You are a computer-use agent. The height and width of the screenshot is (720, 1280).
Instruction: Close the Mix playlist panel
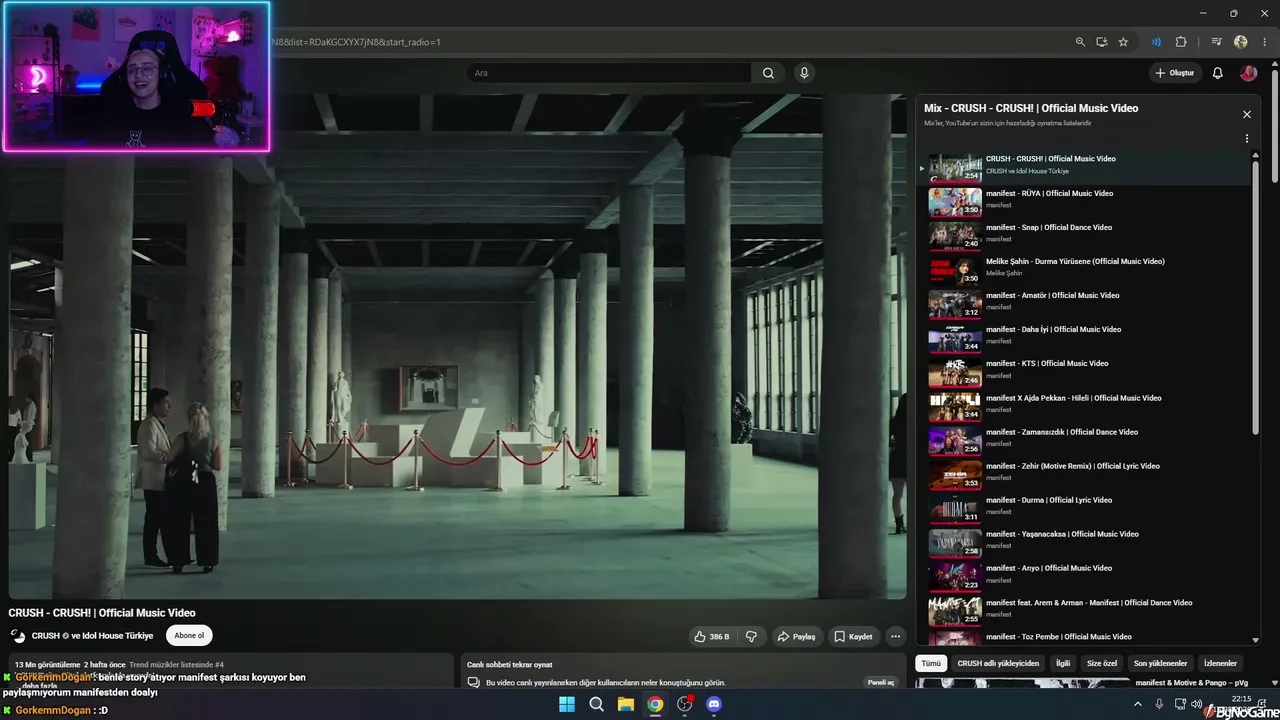pos(1247,114)
